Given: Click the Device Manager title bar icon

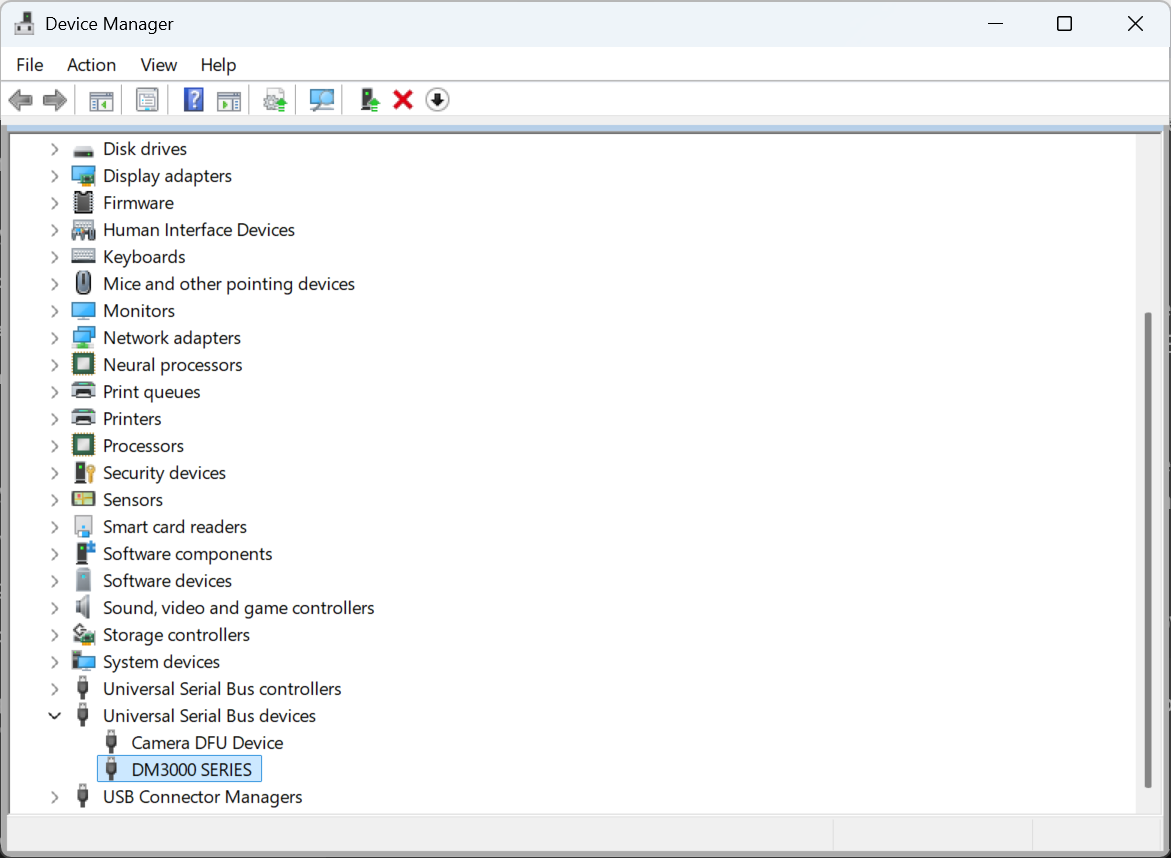Looking at the screenshot, I should (24, 23).
